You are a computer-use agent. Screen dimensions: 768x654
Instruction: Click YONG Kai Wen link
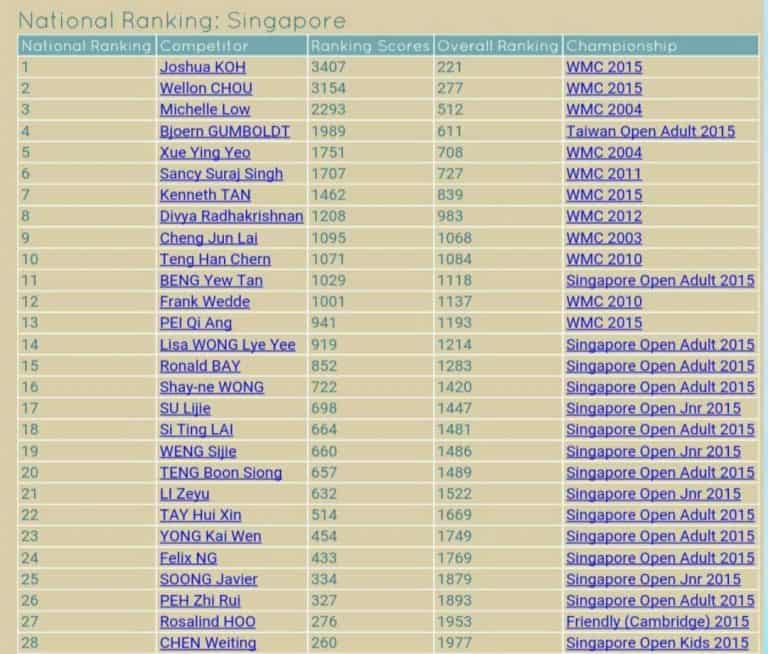(x=210, y=536)
